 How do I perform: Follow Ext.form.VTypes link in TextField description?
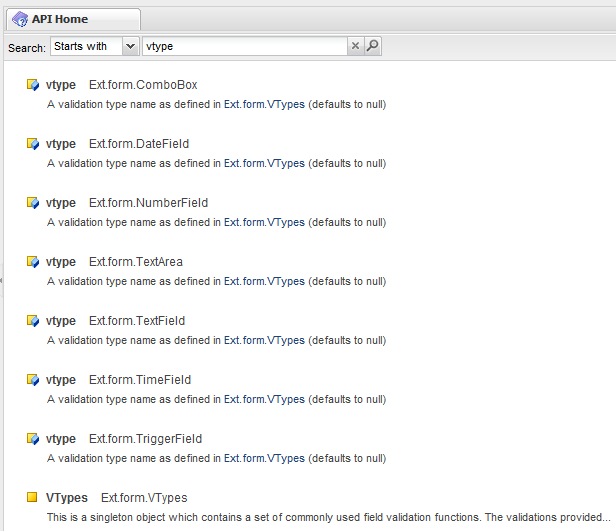coord(264,341)
